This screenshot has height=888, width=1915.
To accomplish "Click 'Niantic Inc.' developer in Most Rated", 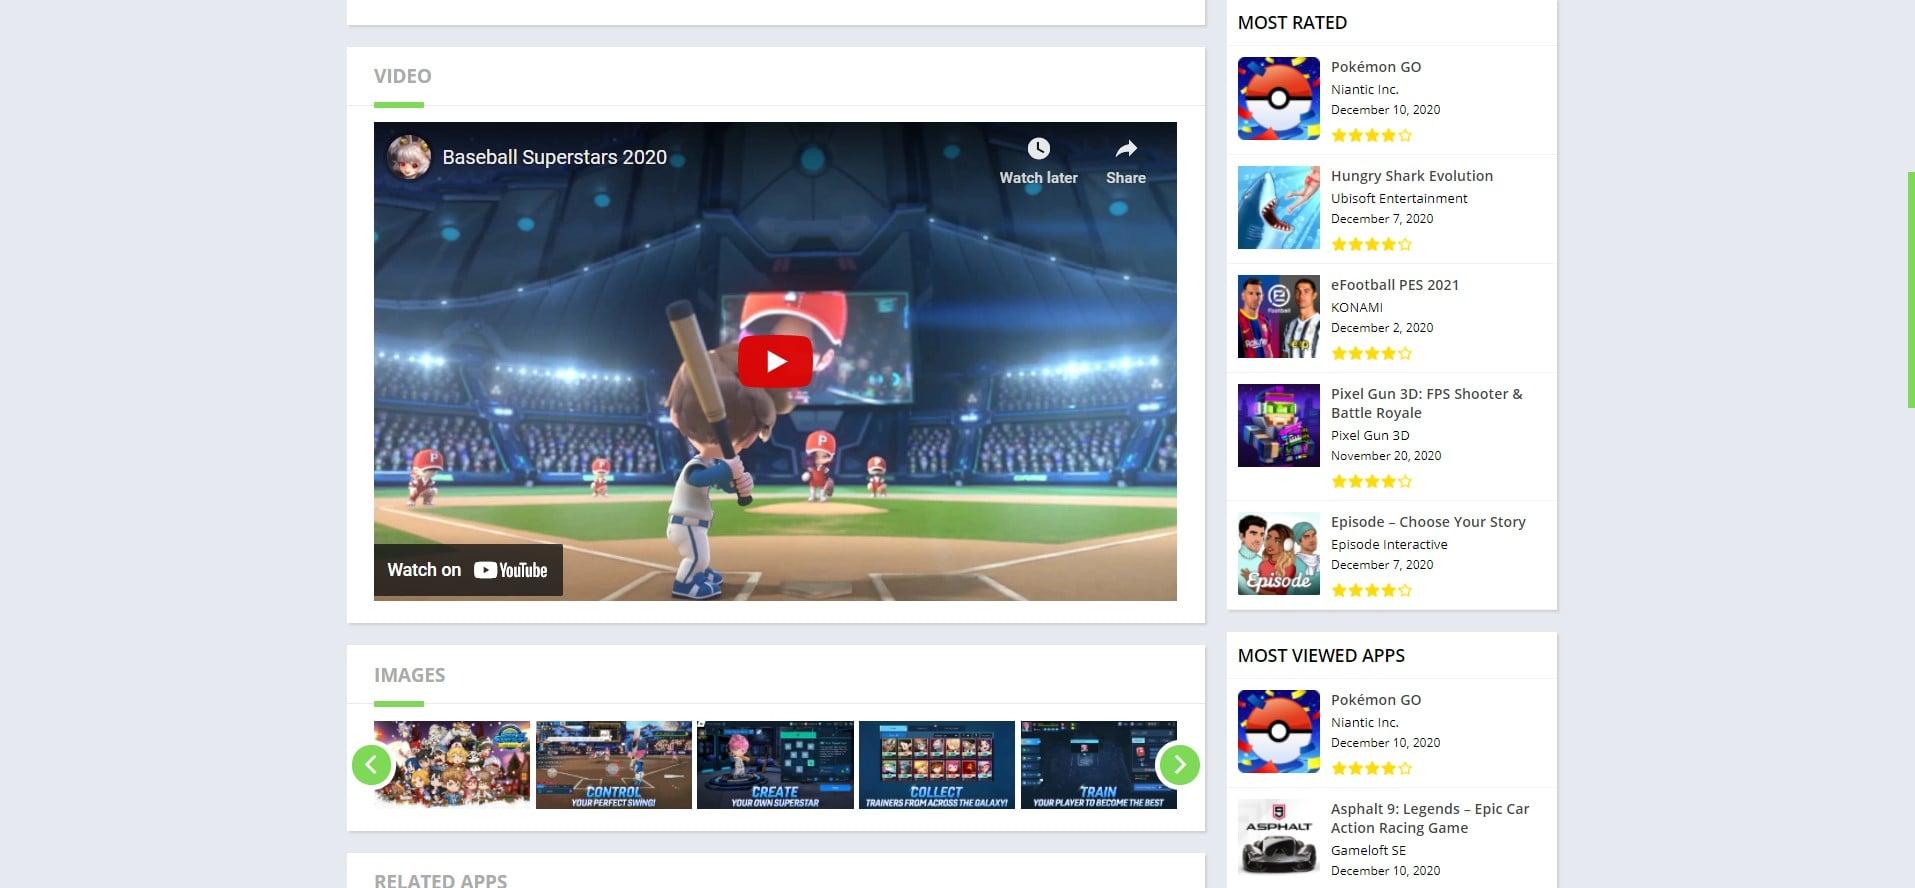I will coord(1365,89).
